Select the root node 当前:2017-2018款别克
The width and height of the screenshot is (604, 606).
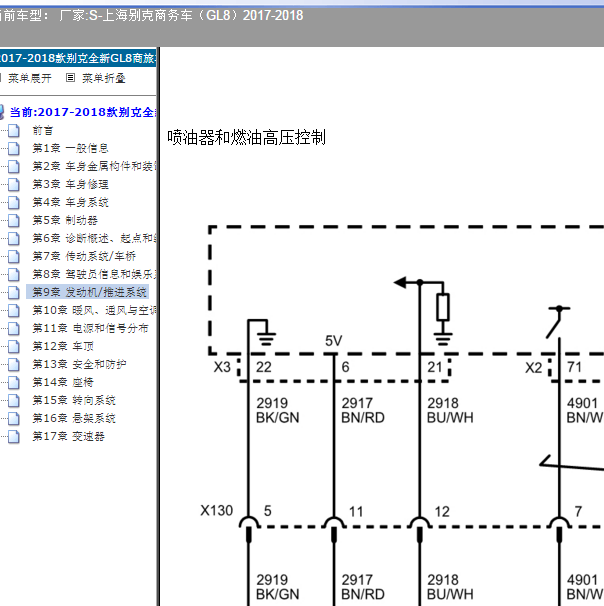click(x=83, y=112)
